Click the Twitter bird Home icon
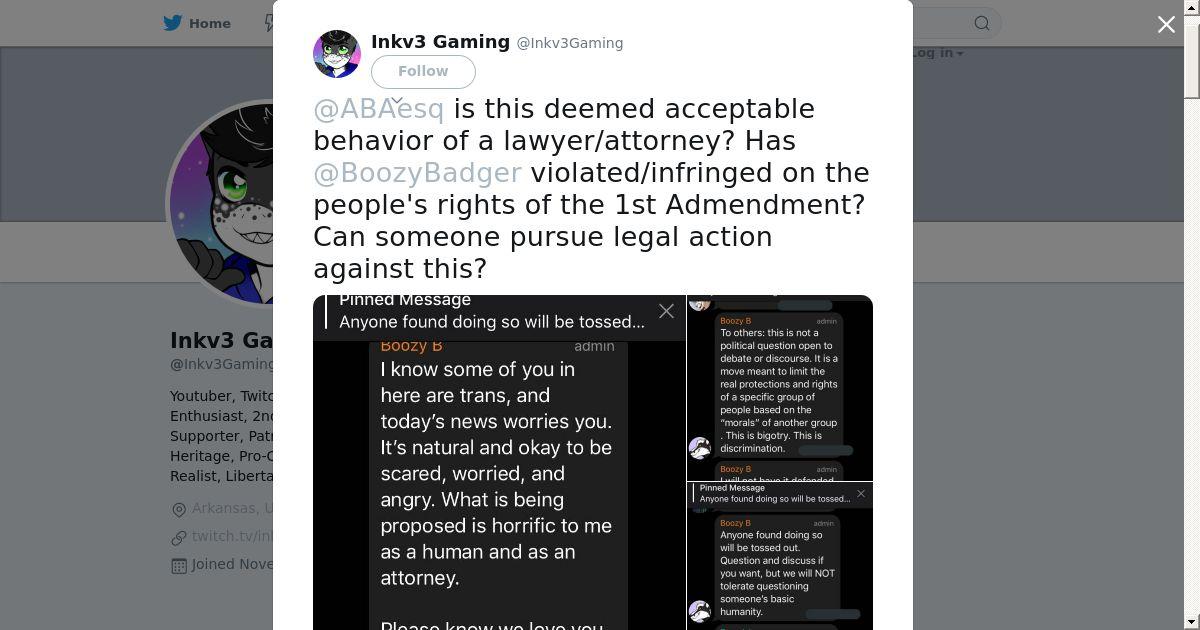This screenshot has height=630, width=1200. coord(173,23)
